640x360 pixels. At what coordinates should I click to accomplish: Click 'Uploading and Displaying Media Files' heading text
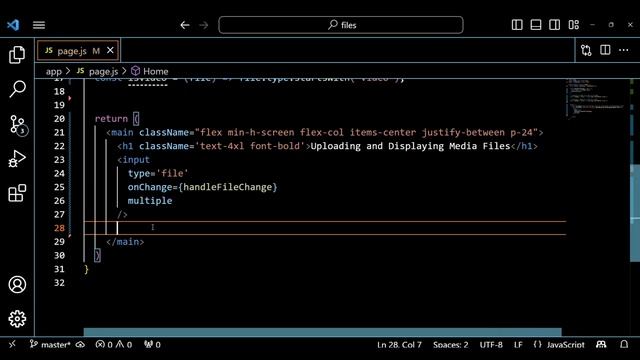pyautogui.click(x=410, y=146)
